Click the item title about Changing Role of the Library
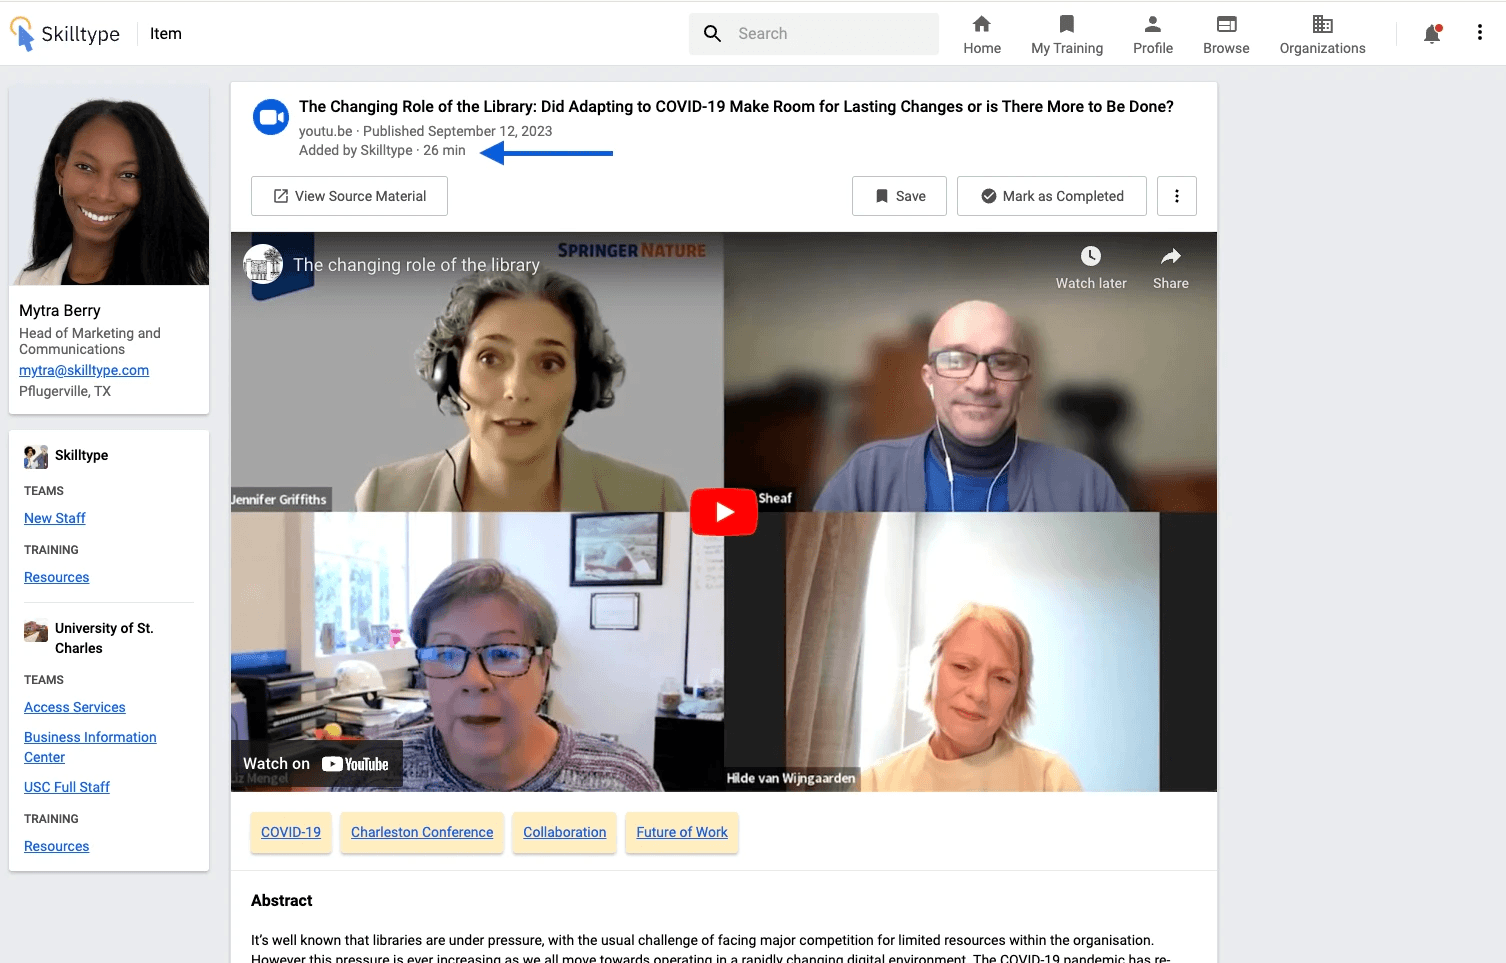The height and width of the screenshot is (963, 1506). (x=736, y=107)
